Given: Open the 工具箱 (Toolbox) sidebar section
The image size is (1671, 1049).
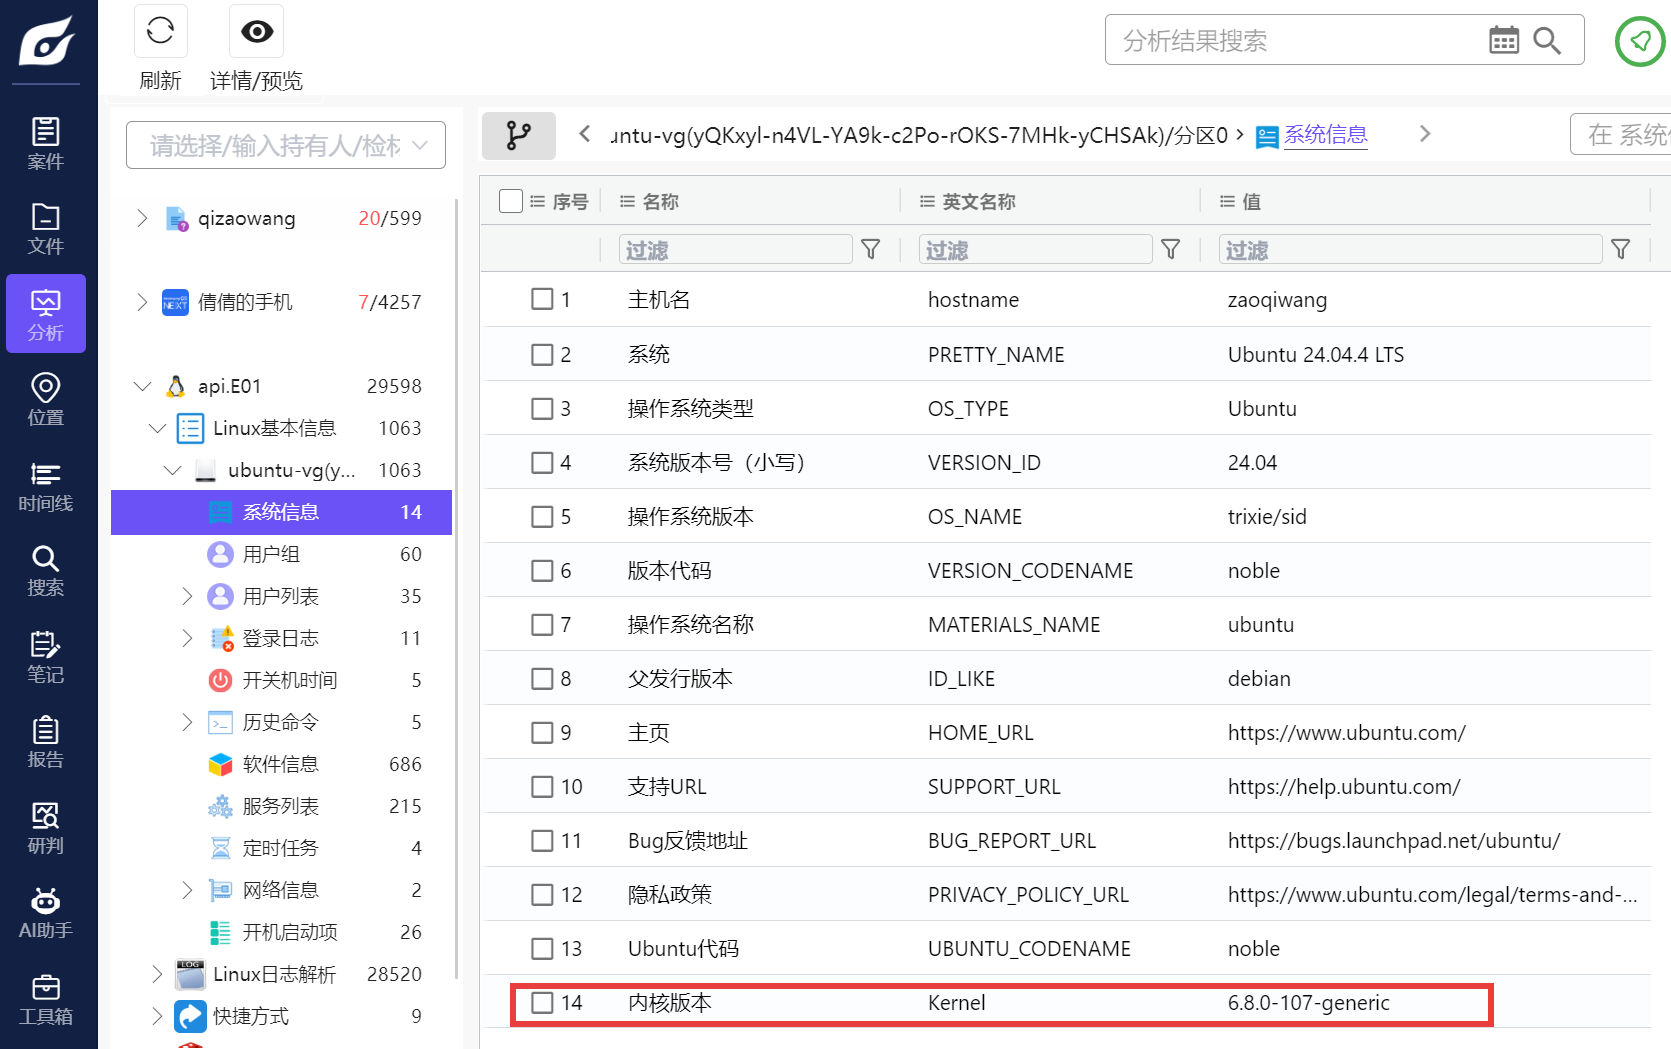Looking at the screenshot, I should click(x=46, y=999).
